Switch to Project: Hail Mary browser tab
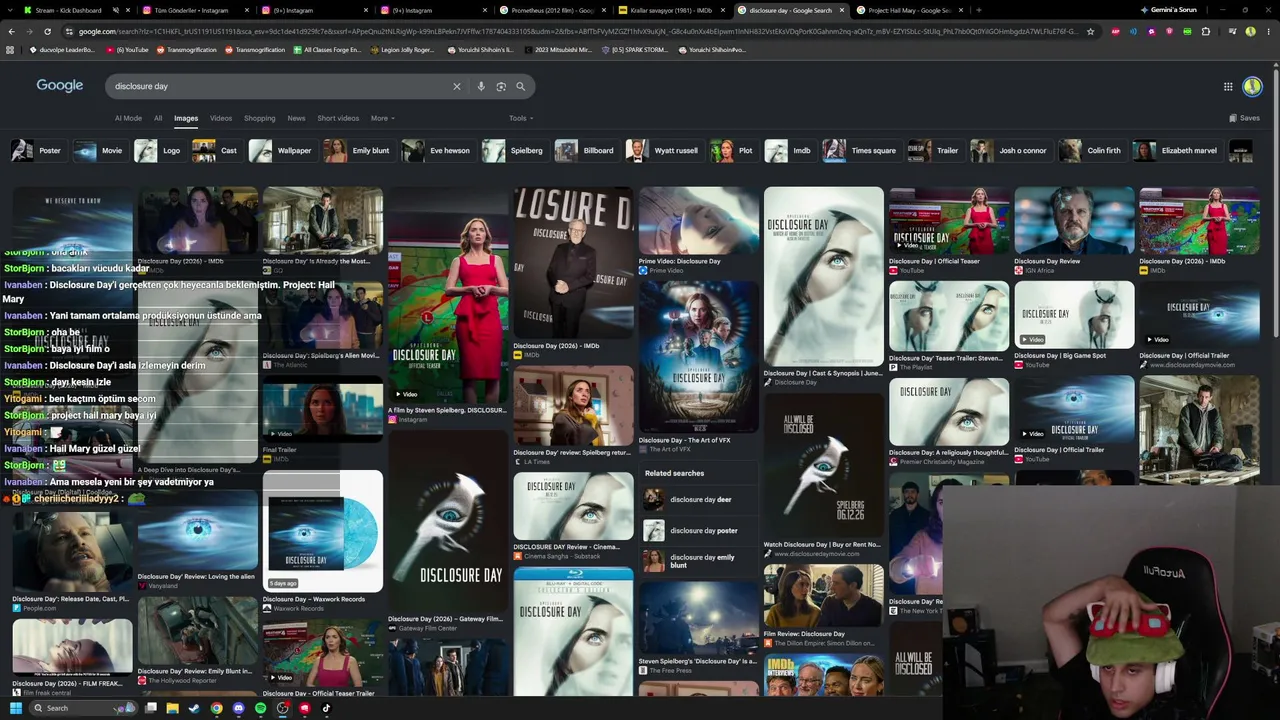Screen dimensions: 1280x720 [x=908, y=10]
